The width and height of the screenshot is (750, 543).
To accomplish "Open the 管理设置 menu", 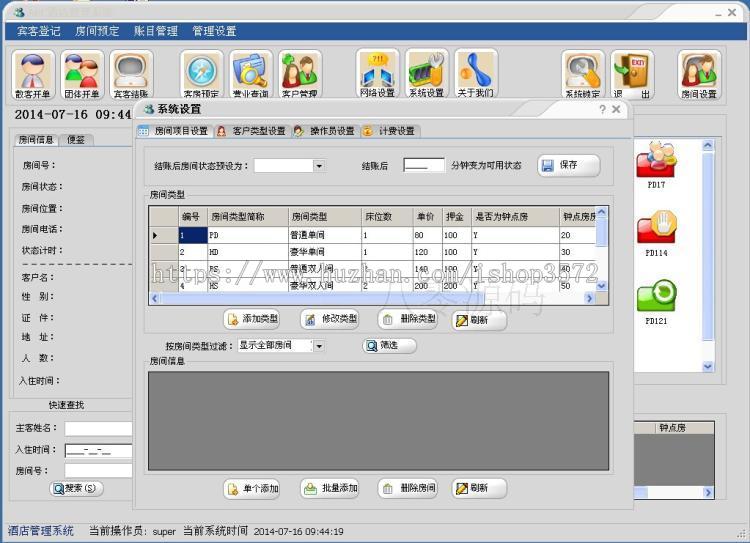I will point(214,31).
